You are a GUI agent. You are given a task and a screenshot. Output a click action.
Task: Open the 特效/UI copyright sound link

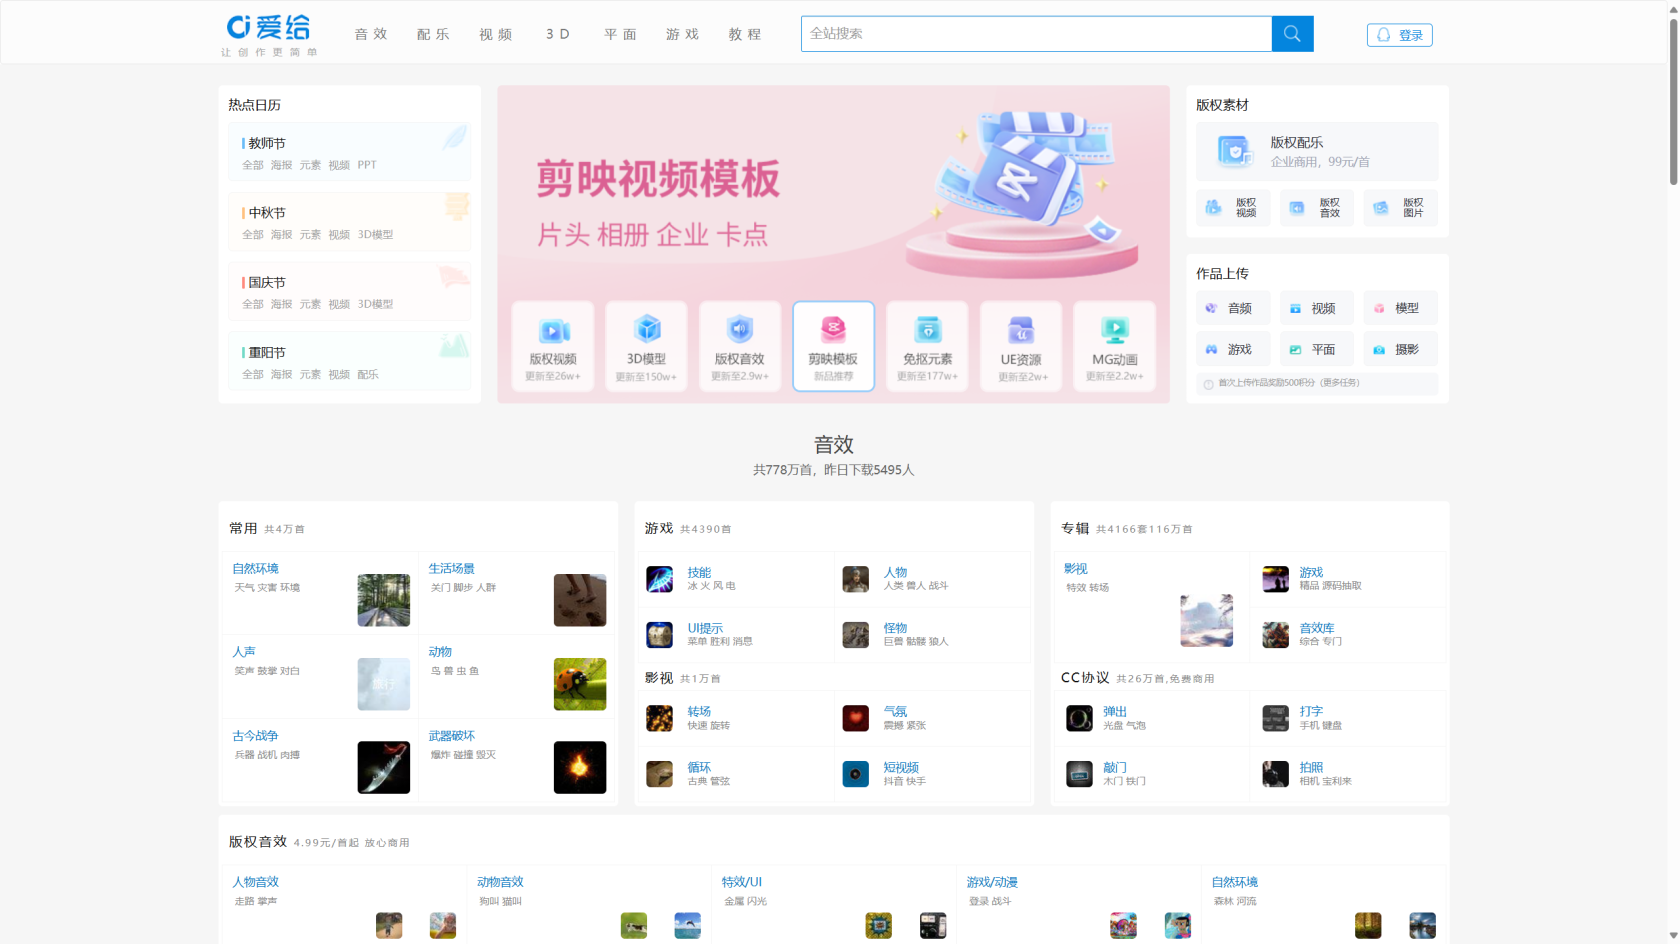pos(742,882)
